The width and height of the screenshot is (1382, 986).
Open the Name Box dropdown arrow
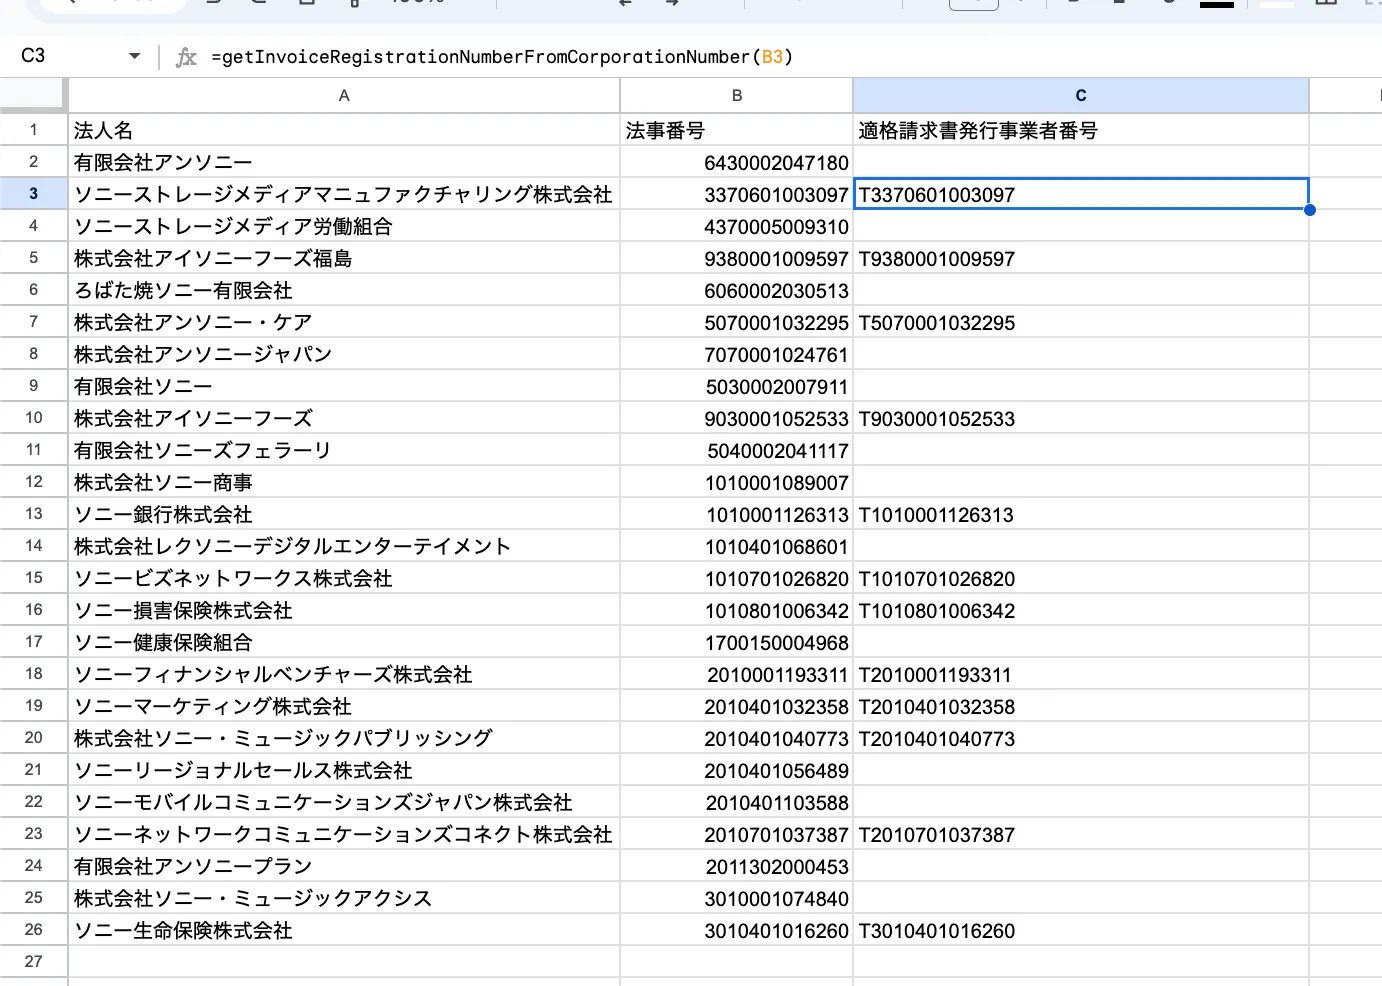coord(135,56)
